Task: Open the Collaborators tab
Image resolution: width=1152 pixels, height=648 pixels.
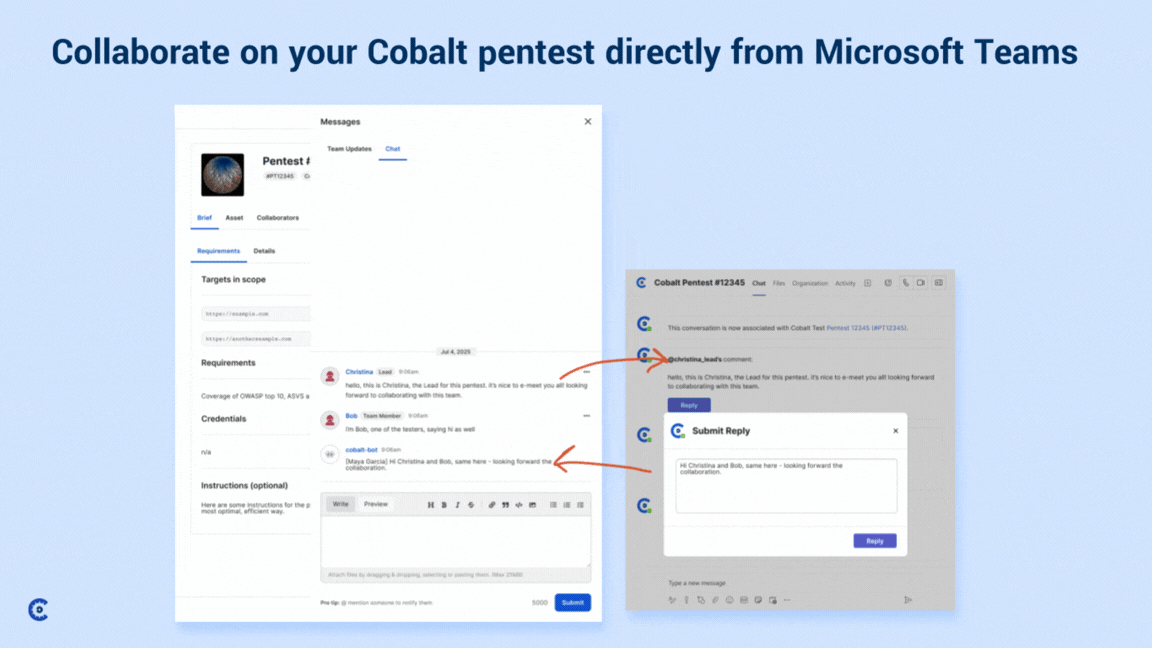Action: [x=278, y=218]
